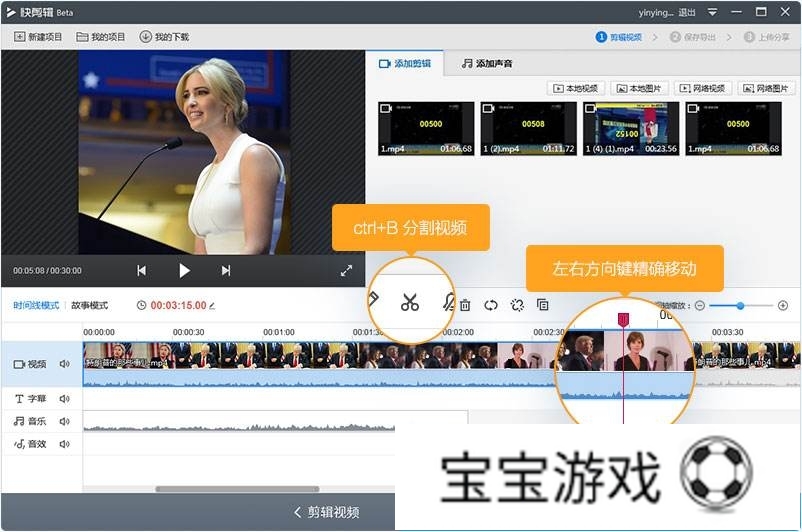Switch to the 添加声音 tab
The height and width of the screenshot is (532, 802).
pos(487,63)
